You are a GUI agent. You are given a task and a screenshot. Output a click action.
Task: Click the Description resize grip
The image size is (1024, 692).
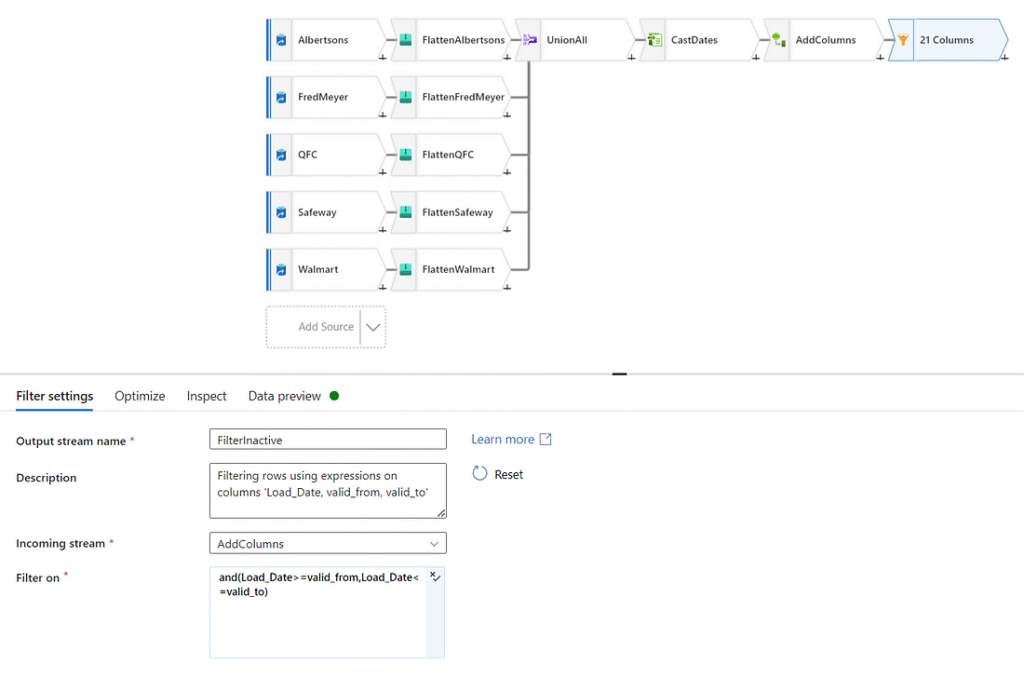441,513
